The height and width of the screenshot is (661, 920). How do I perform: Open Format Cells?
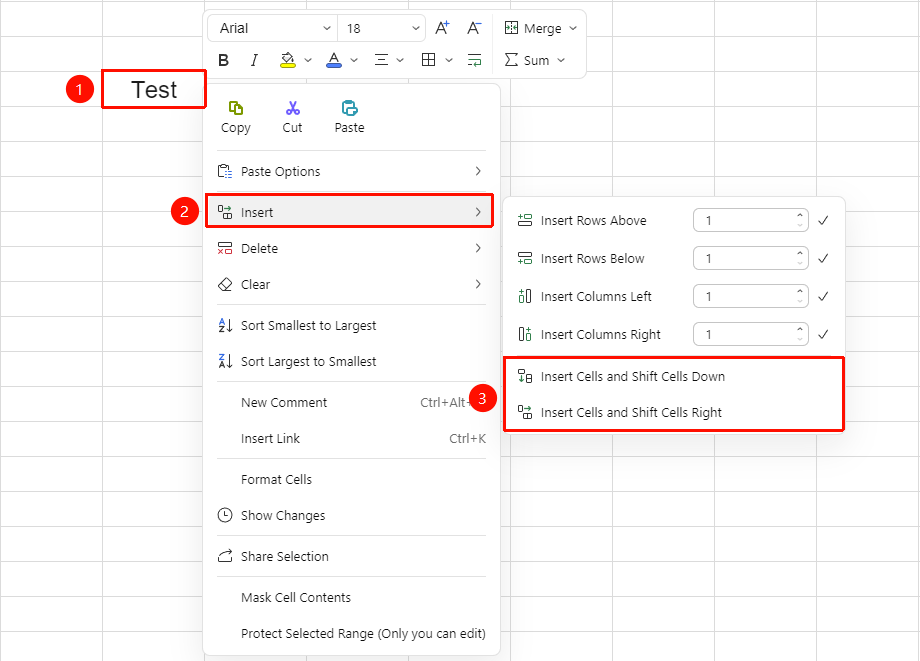[x=351, y=480]
